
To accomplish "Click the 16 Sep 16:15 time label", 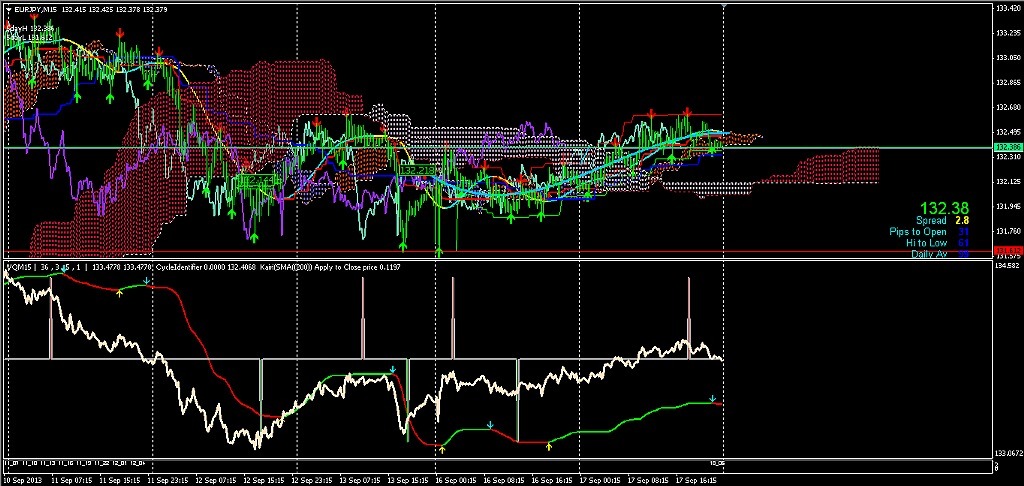I will 551,479.
